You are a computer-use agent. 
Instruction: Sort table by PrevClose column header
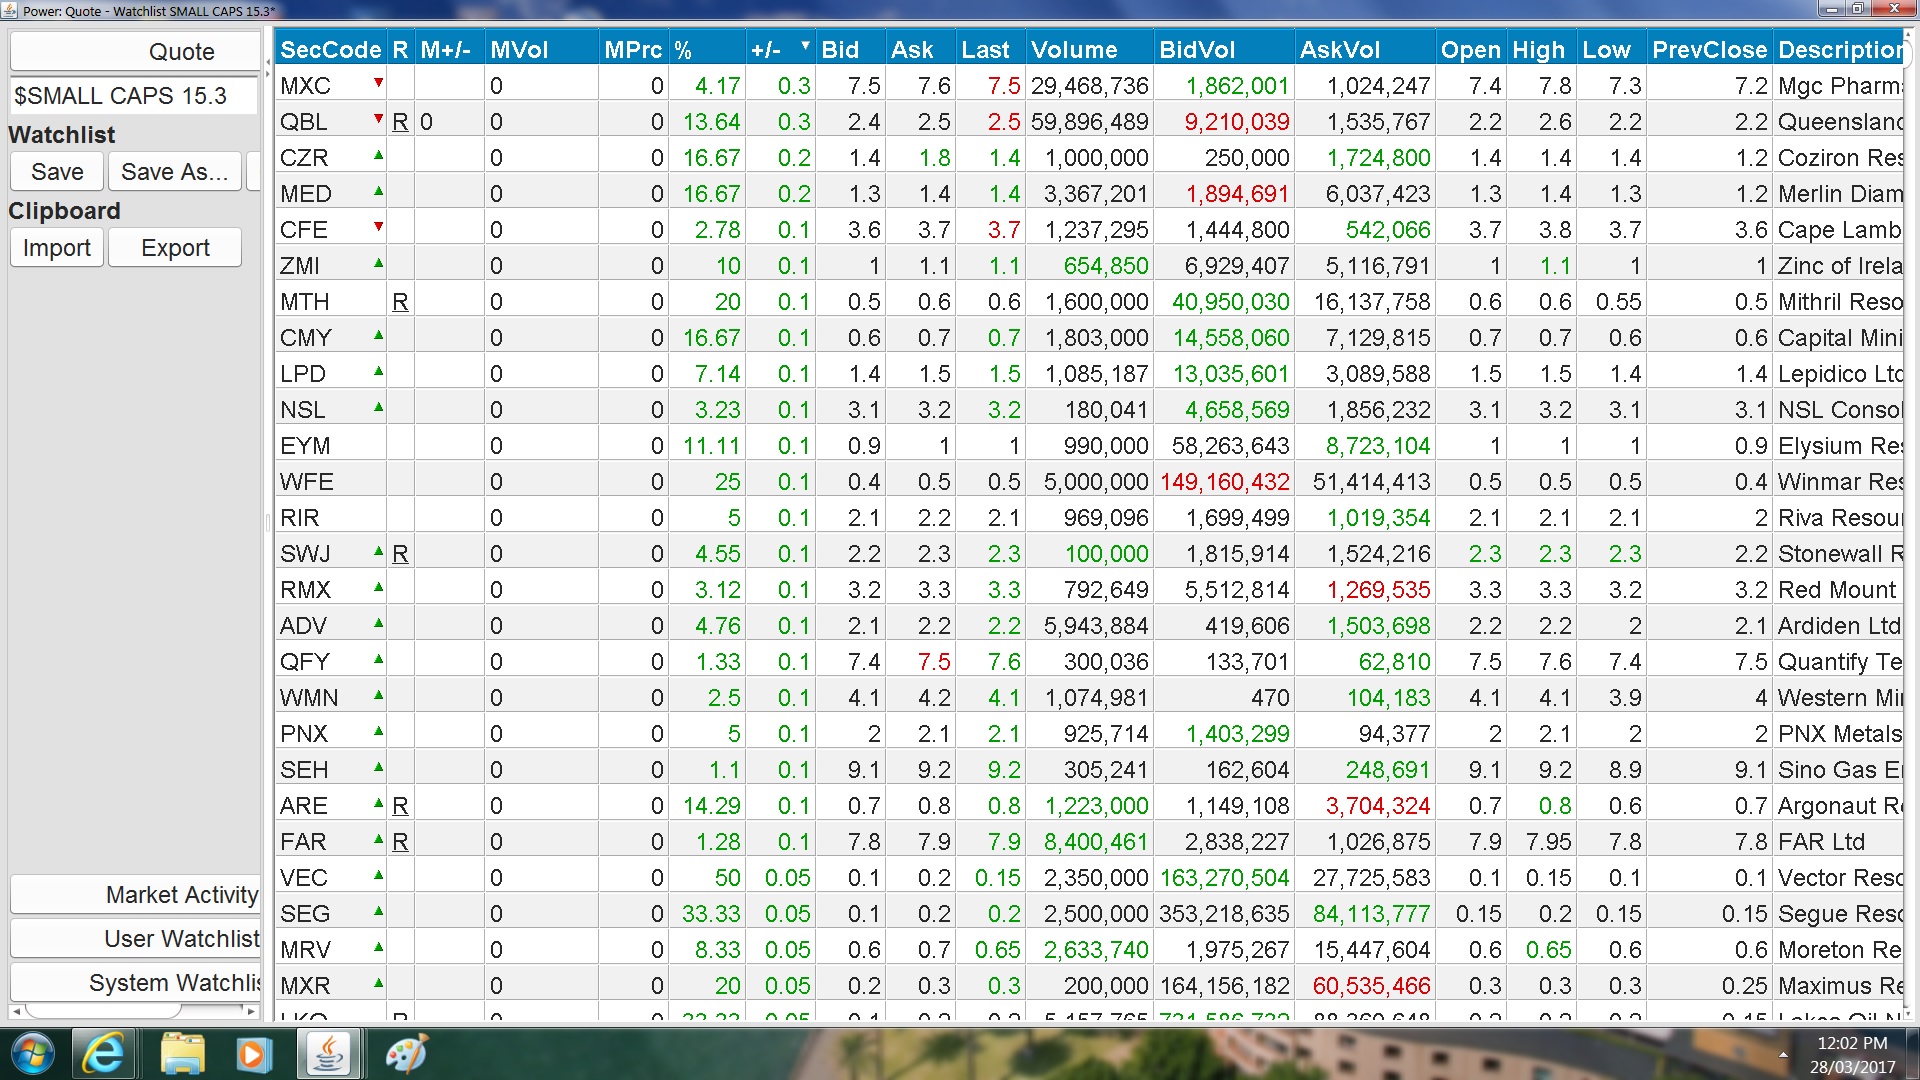[x=1709, y=49]
